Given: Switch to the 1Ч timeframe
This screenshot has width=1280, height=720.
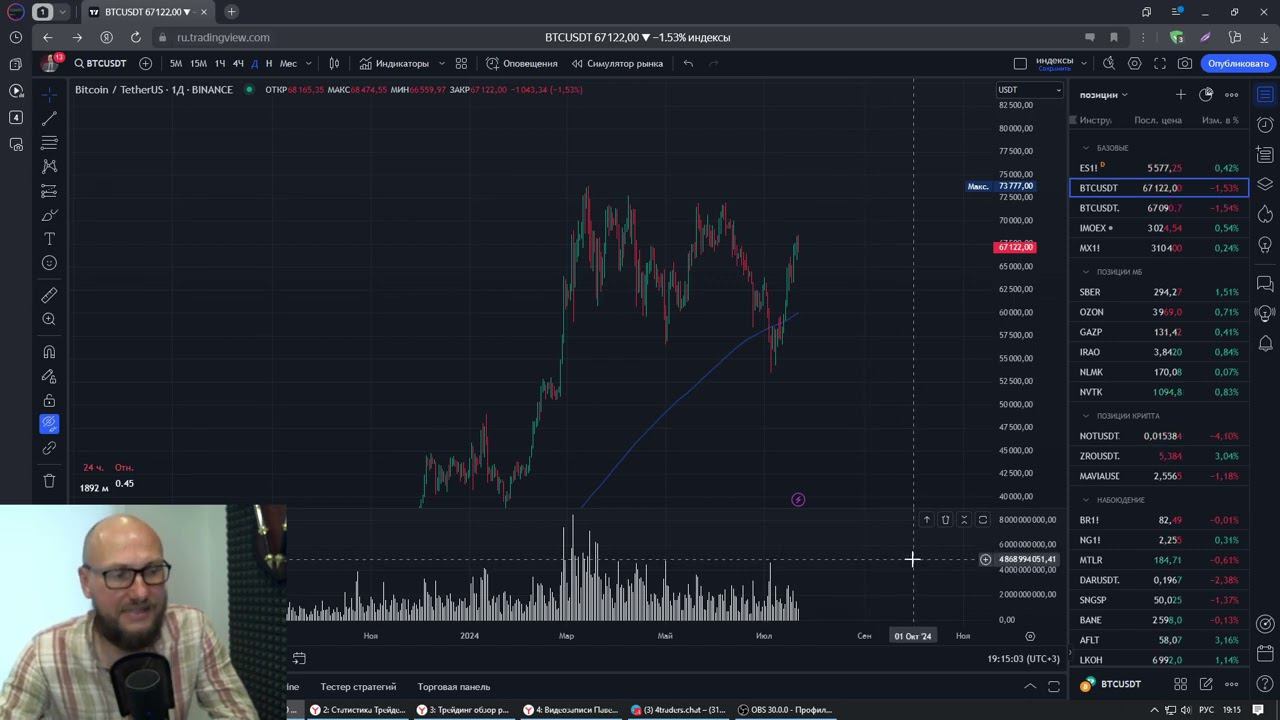Looking at the screenshot, I should pyautogui.click(x=220, y=63).
